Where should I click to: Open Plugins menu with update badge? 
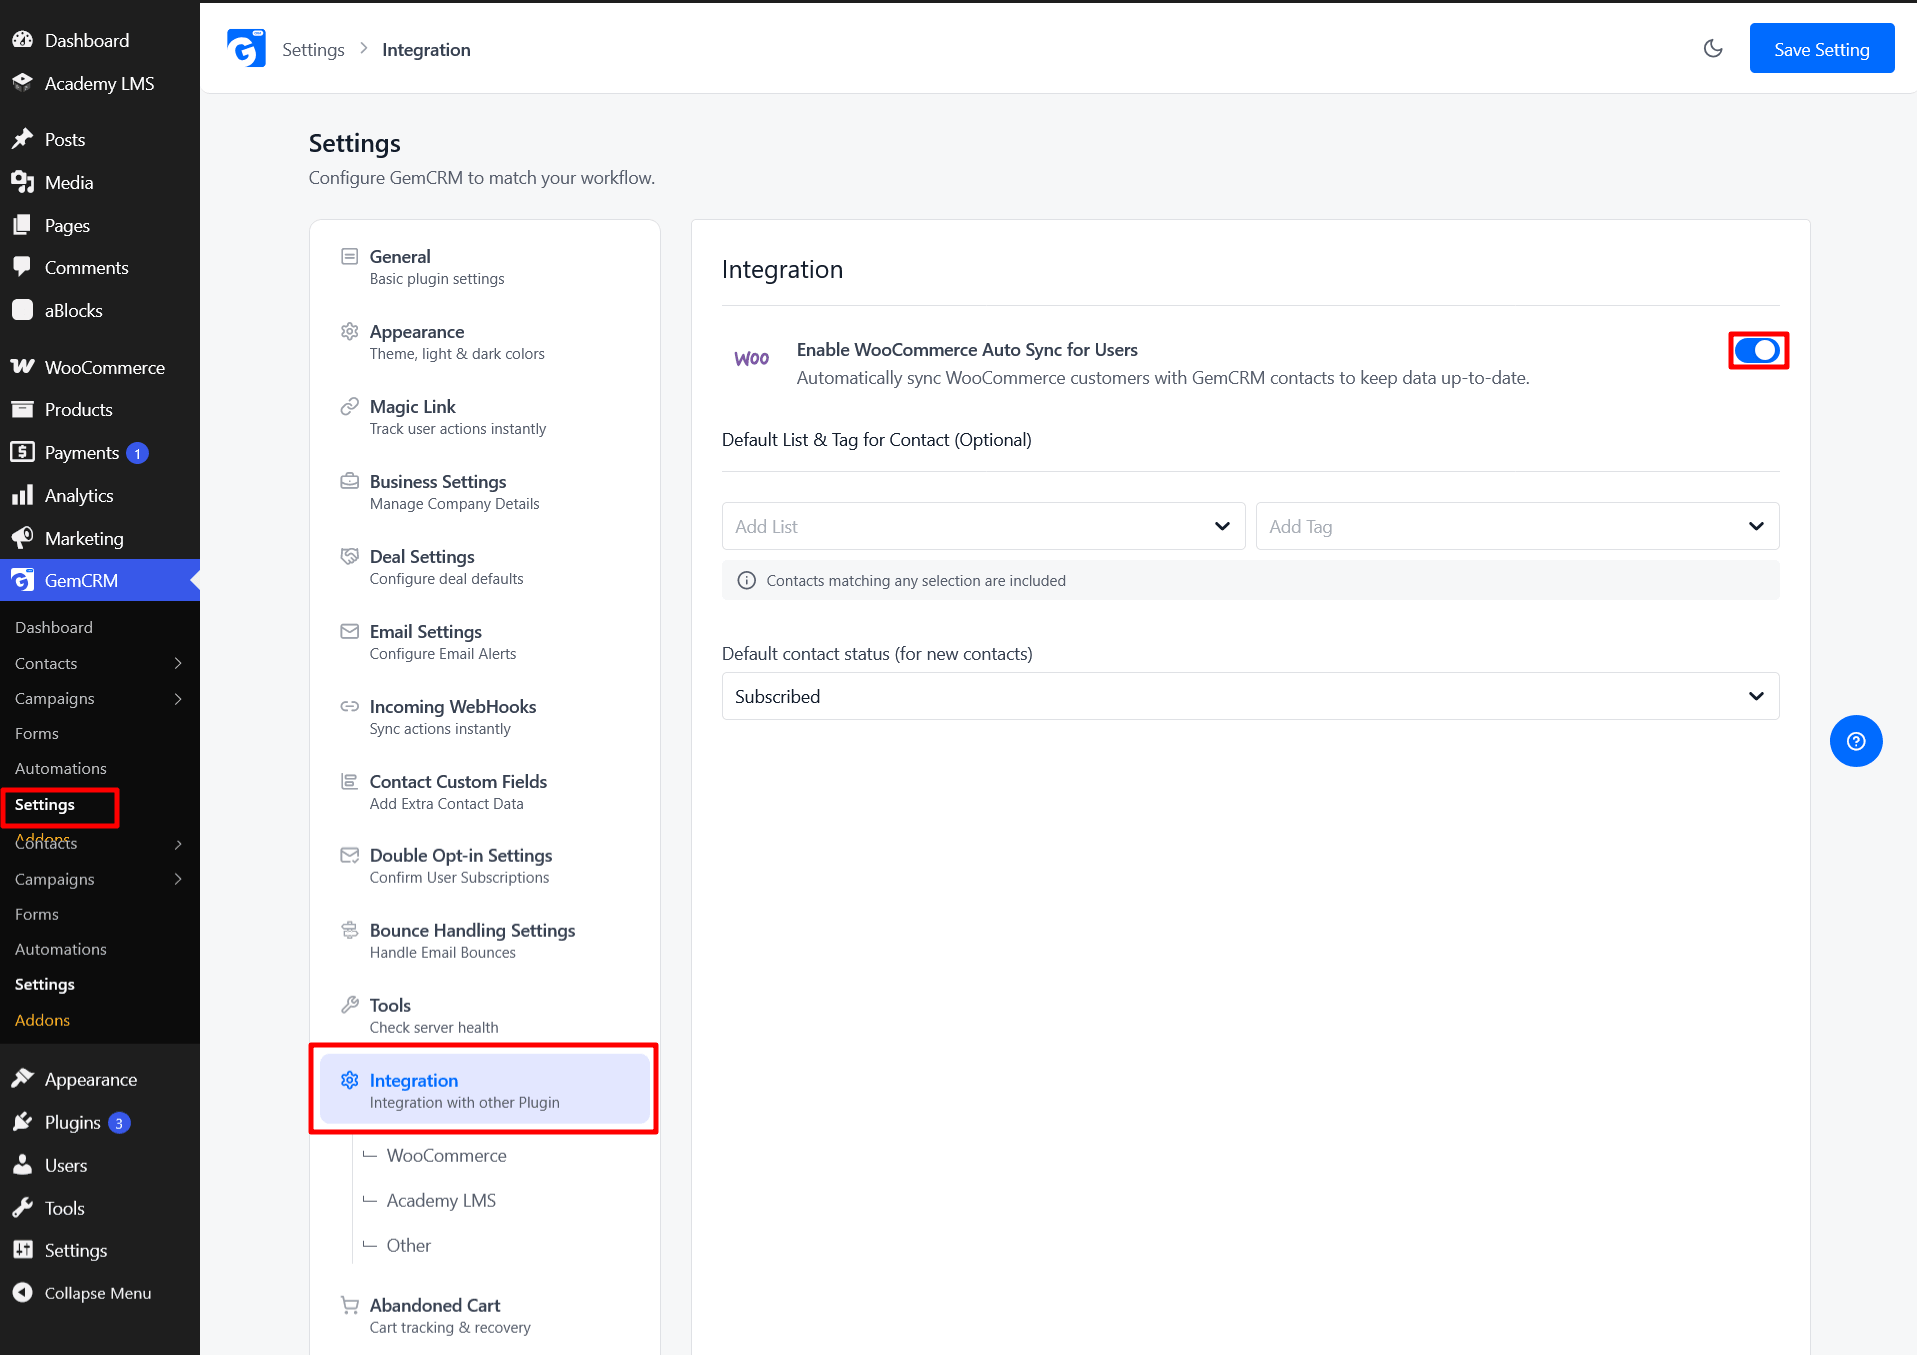point(73,1122)
